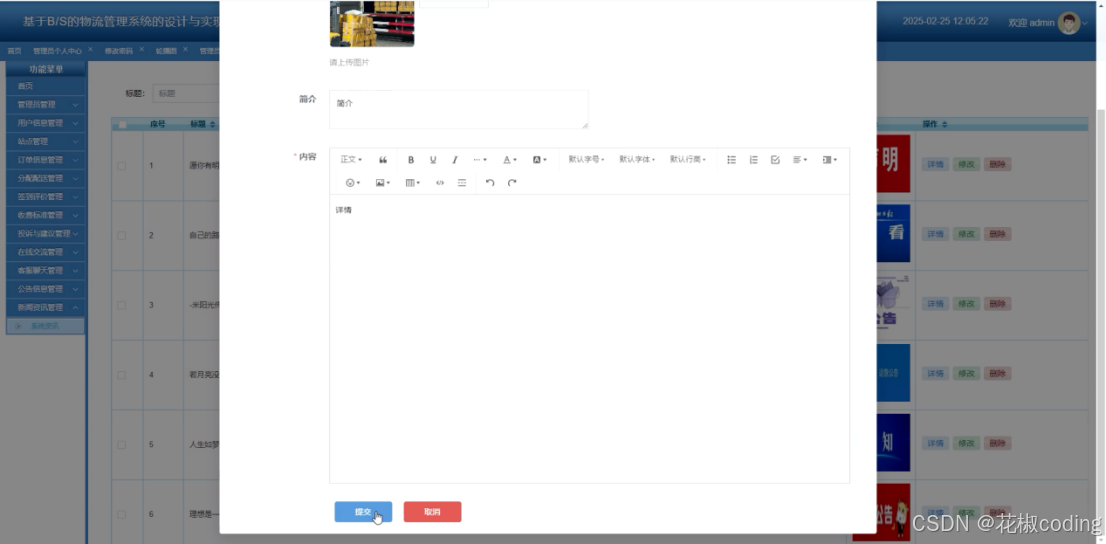Image resolution: width=1106 pixels, height=544 pixels.
Task: Focus the 简介 textarea
Action: coord(458,109)
